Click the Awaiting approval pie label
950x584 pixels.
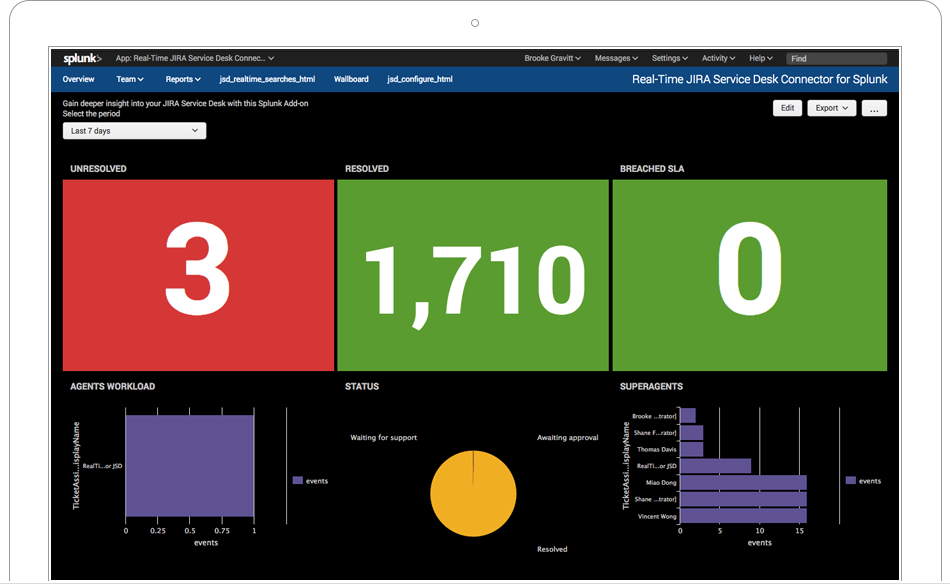pyautogui.click(x=567, y=437)
